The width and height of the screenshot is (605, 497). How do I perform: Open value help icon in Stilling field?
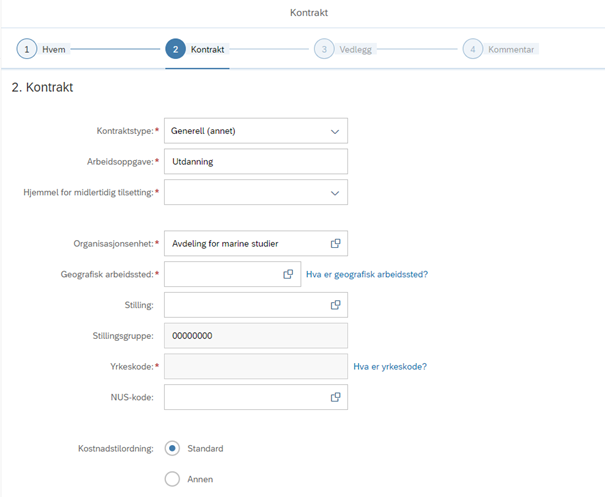pos(335,305)
